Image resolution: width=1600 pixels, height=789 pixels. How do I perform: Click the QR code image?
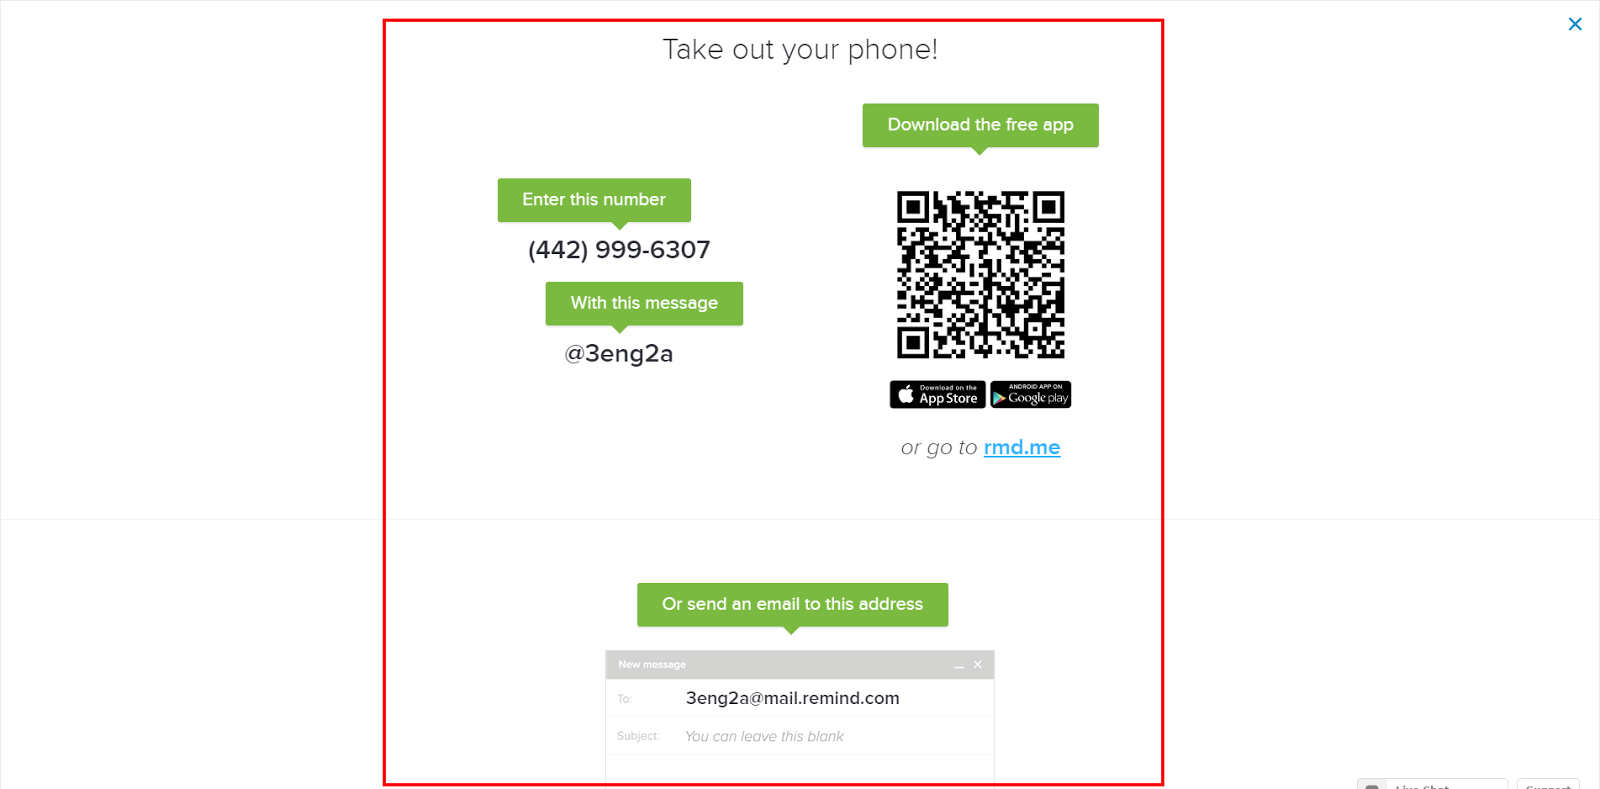tap(981, 275)
